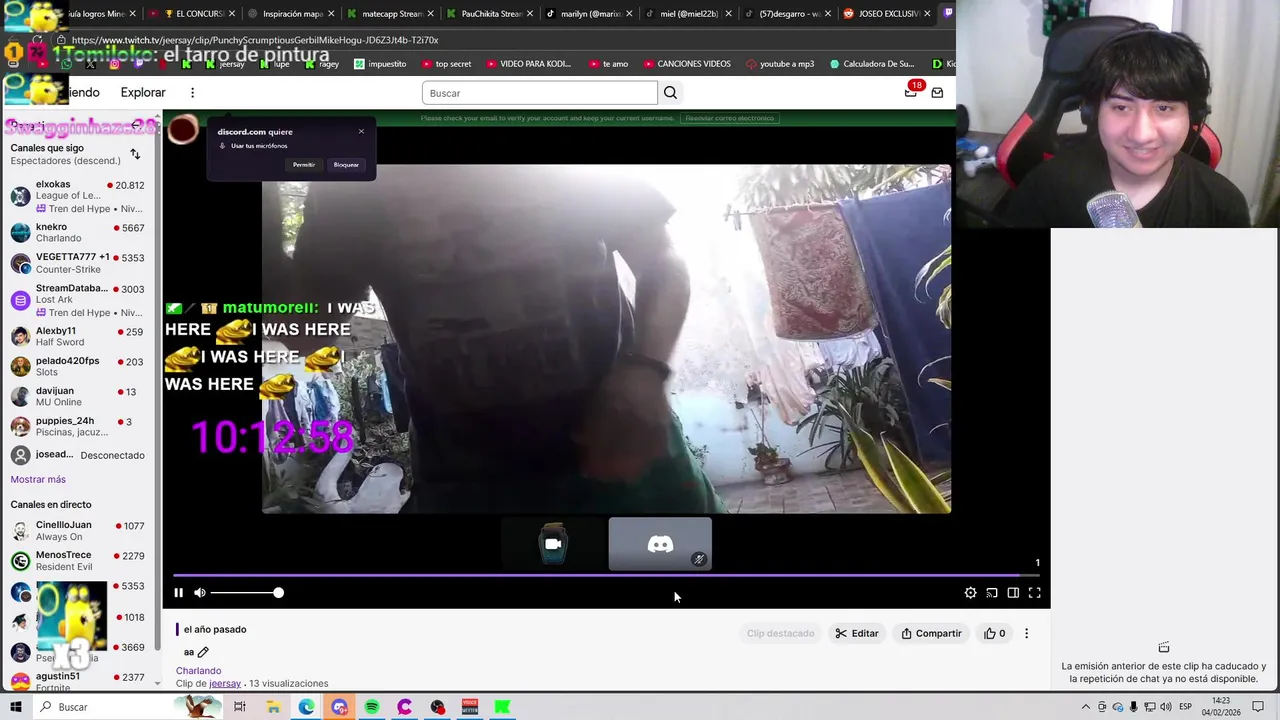
Task: Open Twitch top nav three-dot menu
Action: point(192,93)
